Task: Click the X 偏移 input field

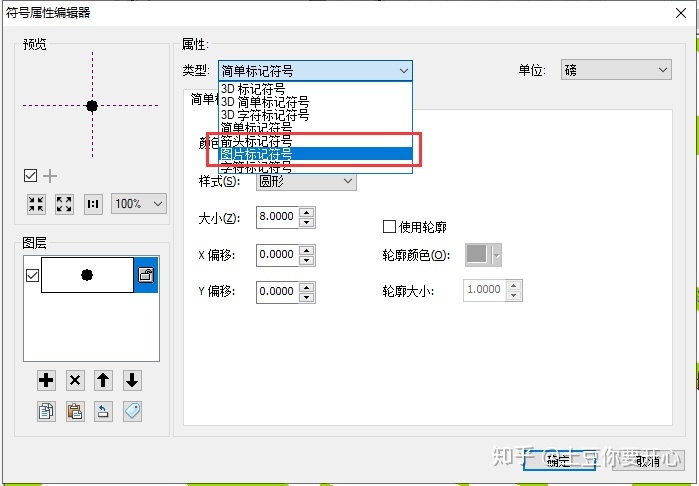Action: tap(277, 255)
